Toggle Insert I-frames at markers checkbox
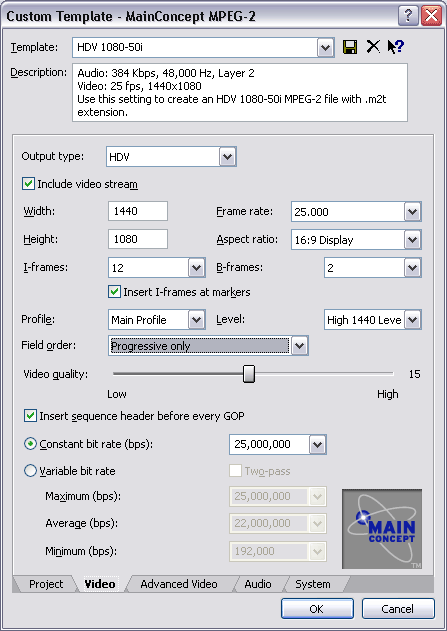Image resolution: width=447 pixels, height=631 pixels. tap(114, 292)
